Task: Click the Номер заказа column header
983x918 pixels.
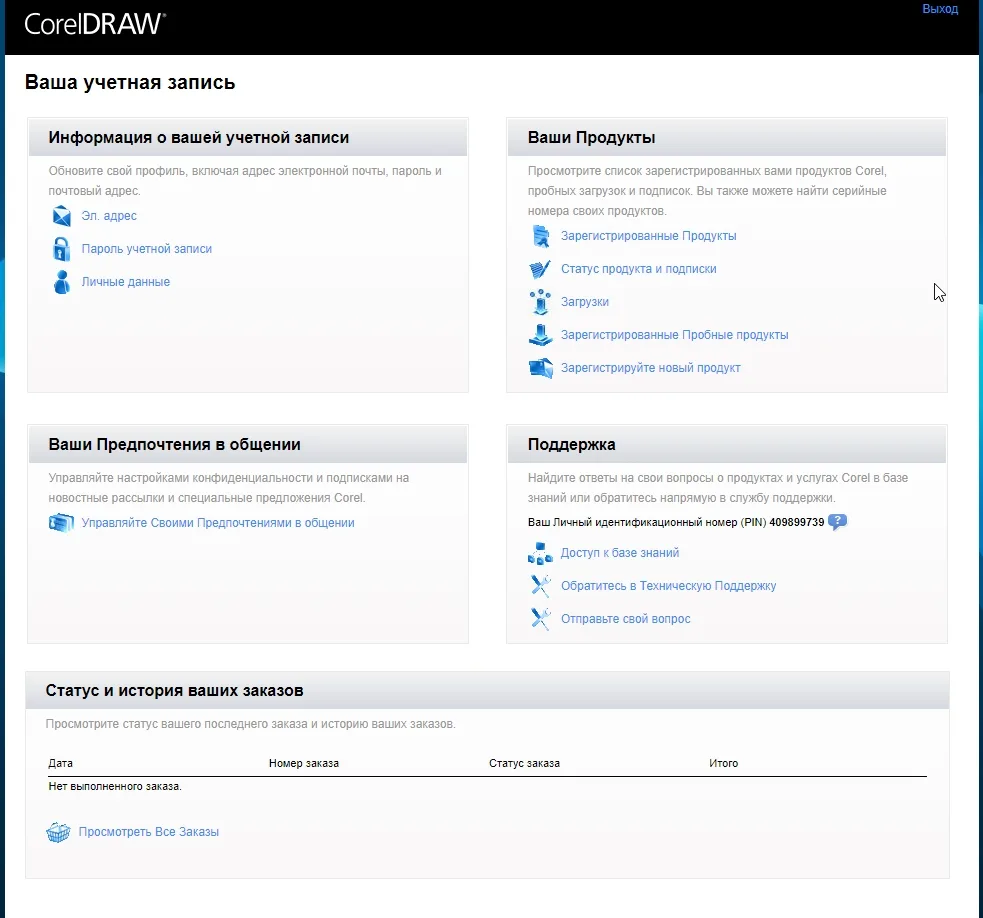Action: point(304,764)
